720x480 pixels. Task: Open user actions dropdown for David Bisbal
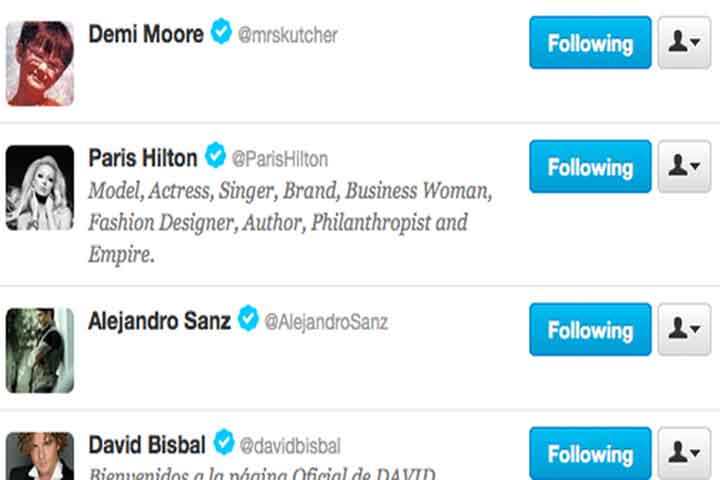tap(684, 454)
